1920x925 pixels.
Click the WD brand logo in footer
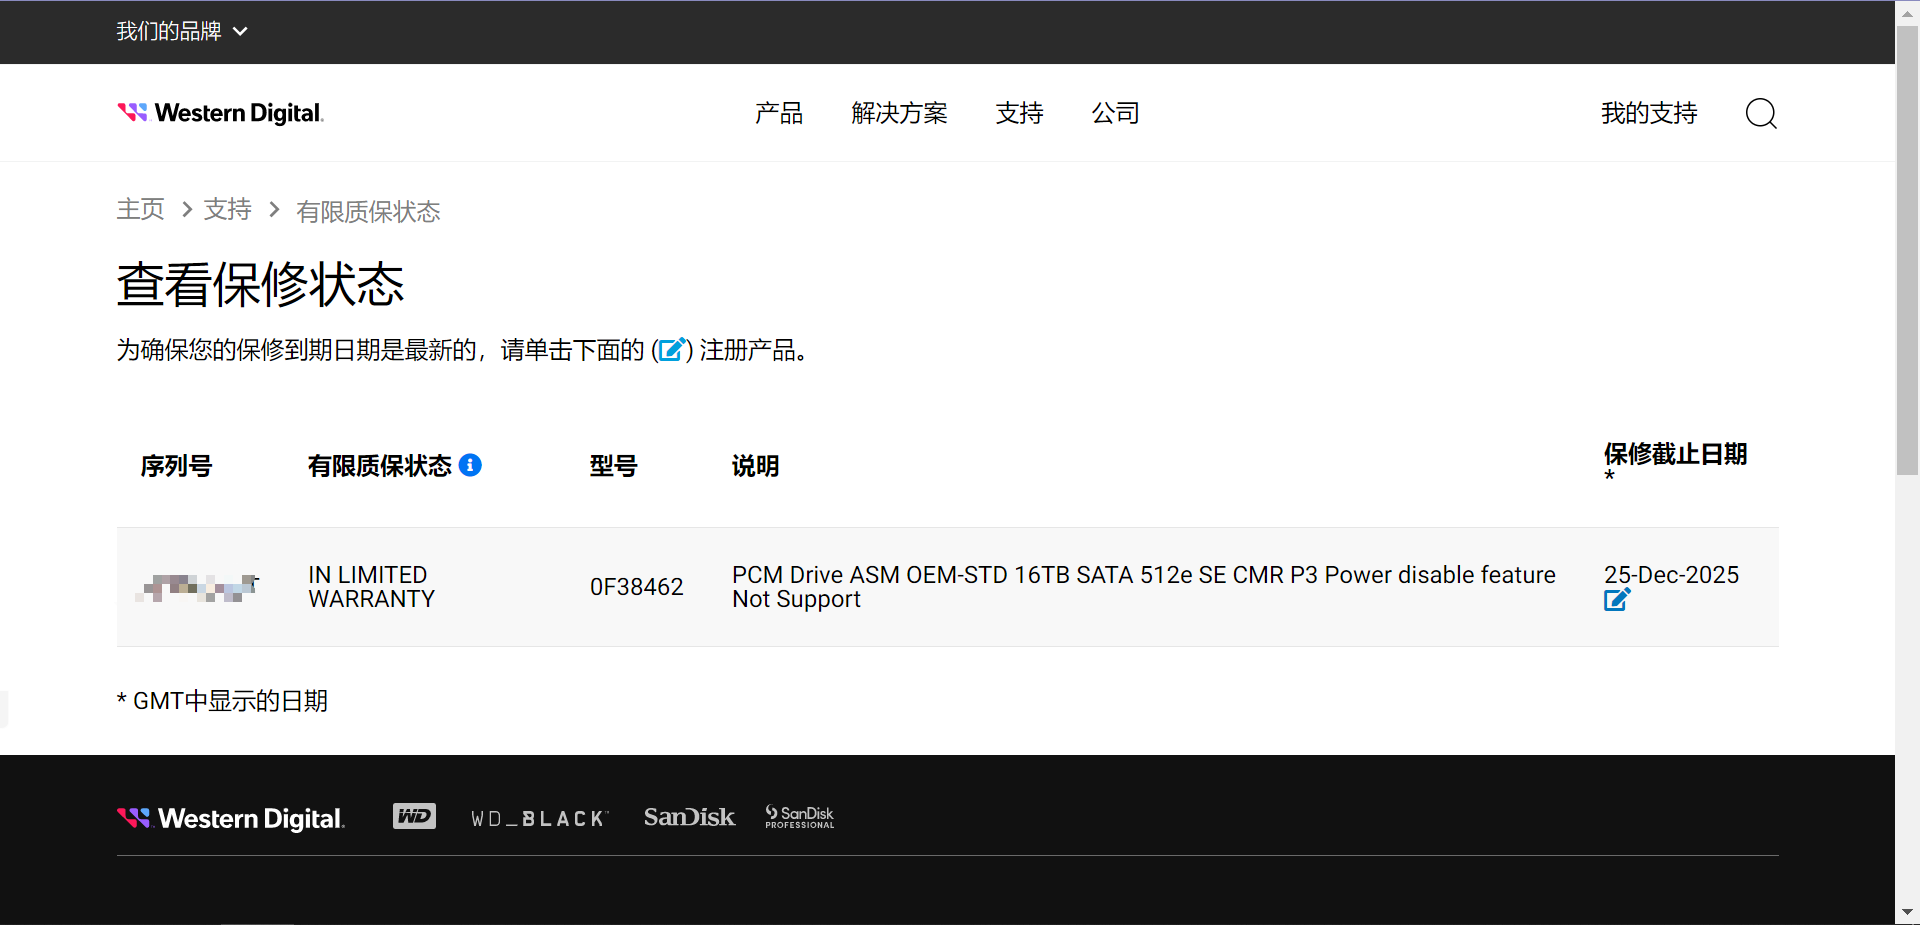click(414, 817)
